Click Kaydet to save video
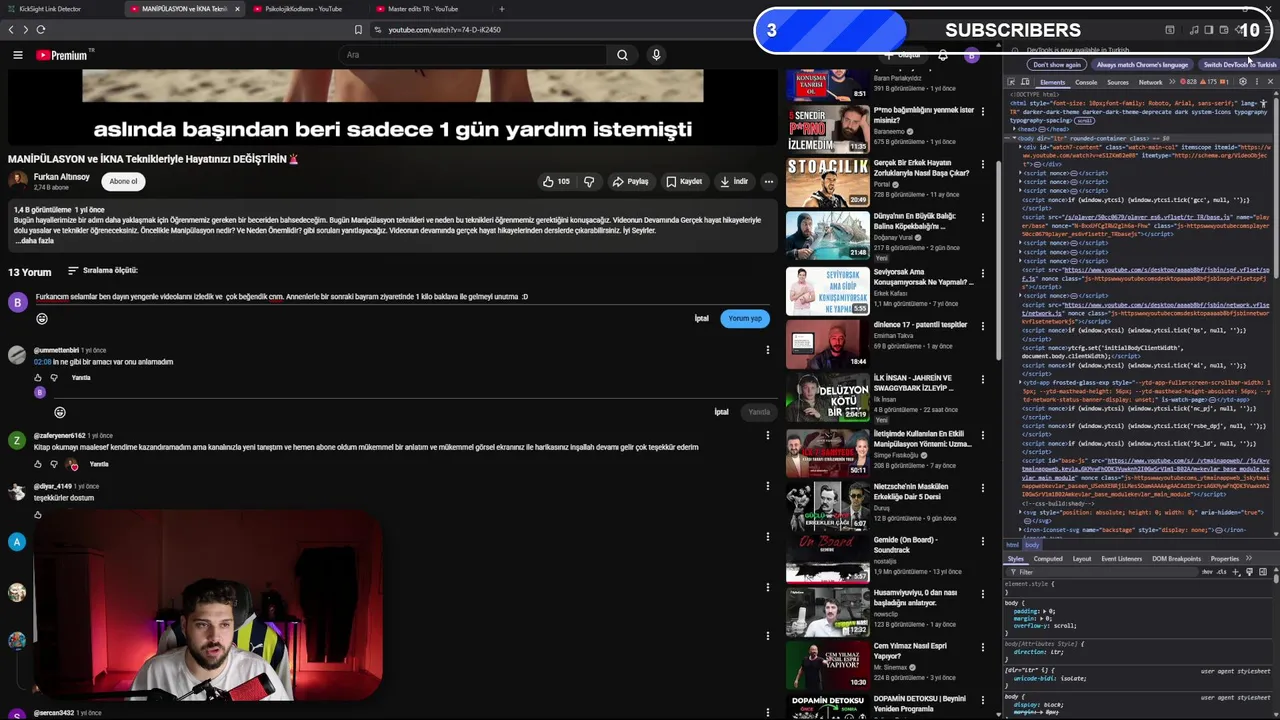This screenshot has height=720, width=1280. pos(684,182)
